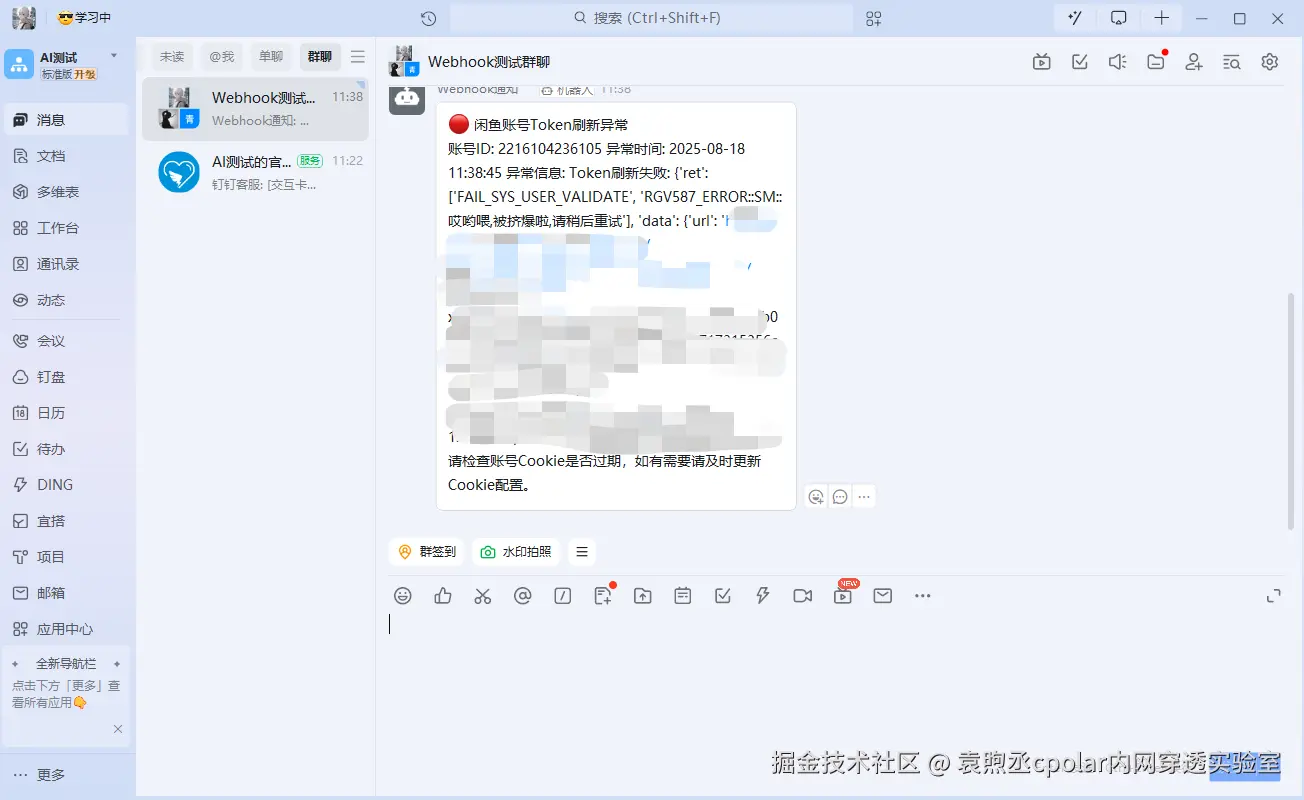Open the conversation filter menu icon
Viewport: 1304px width, 800px height.
tap(358, 57)
